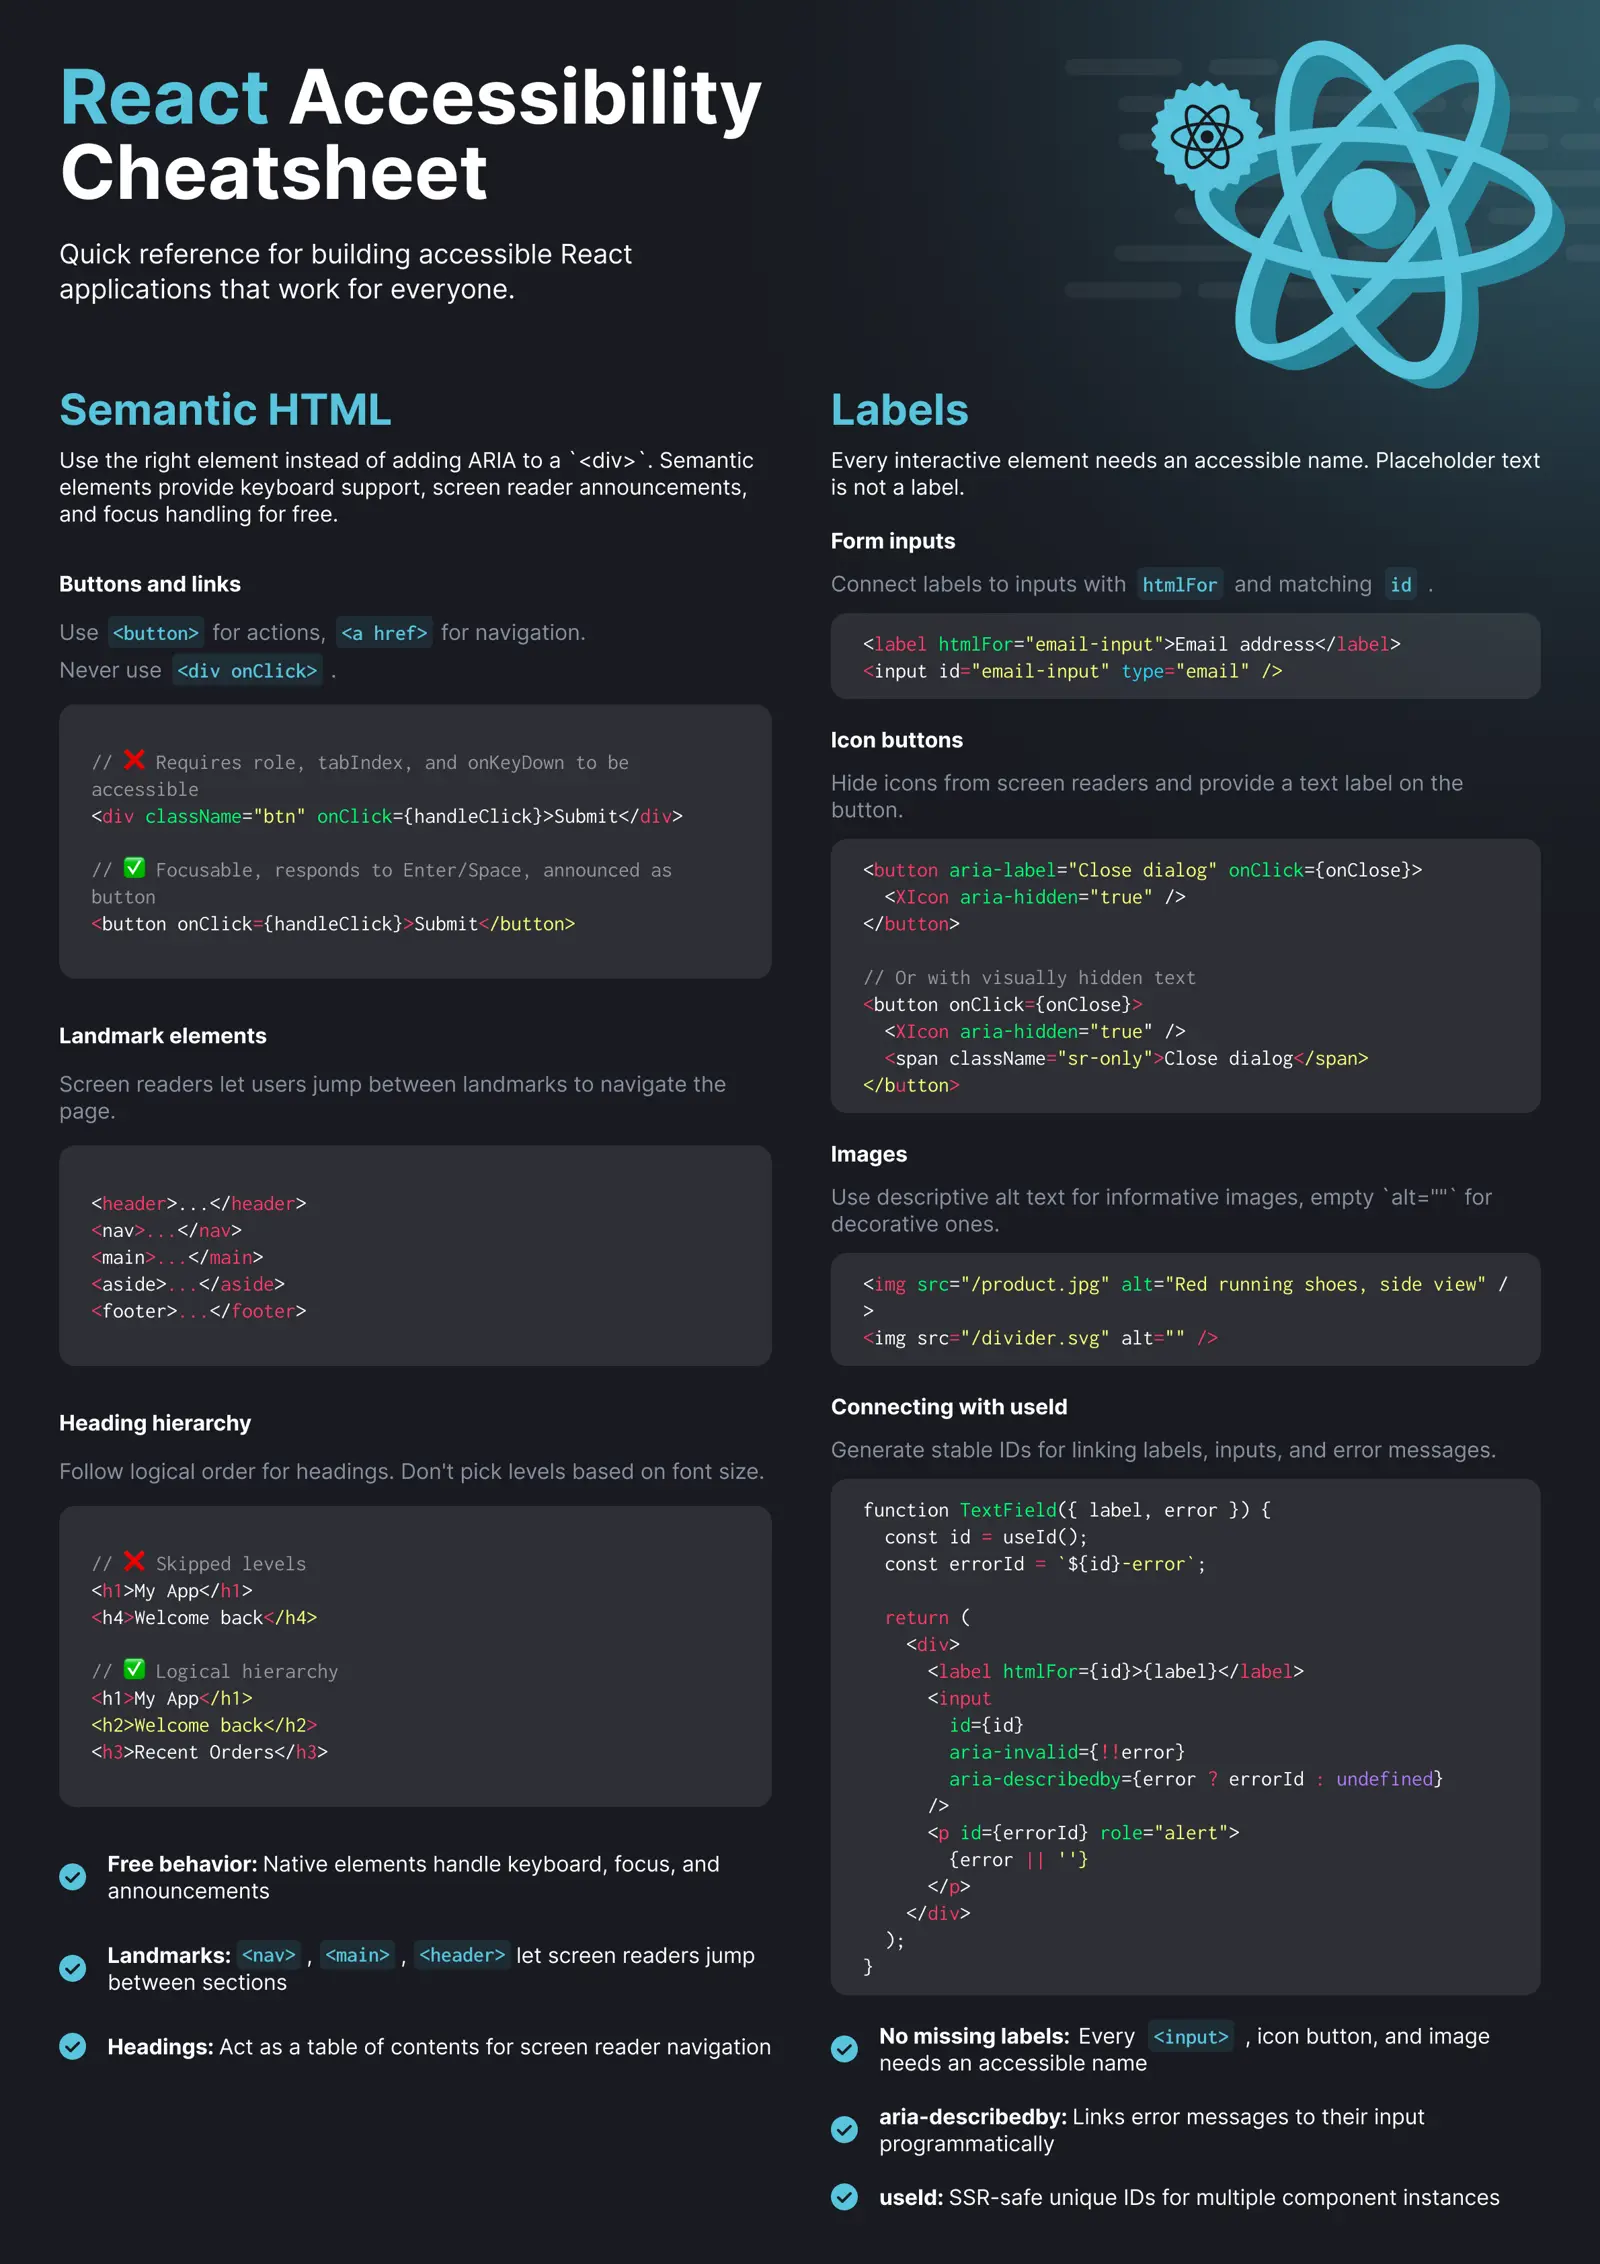Click the 'Labels' section heading
The width and height of the screenshot is (1600, 2264).
click(900, 410)
